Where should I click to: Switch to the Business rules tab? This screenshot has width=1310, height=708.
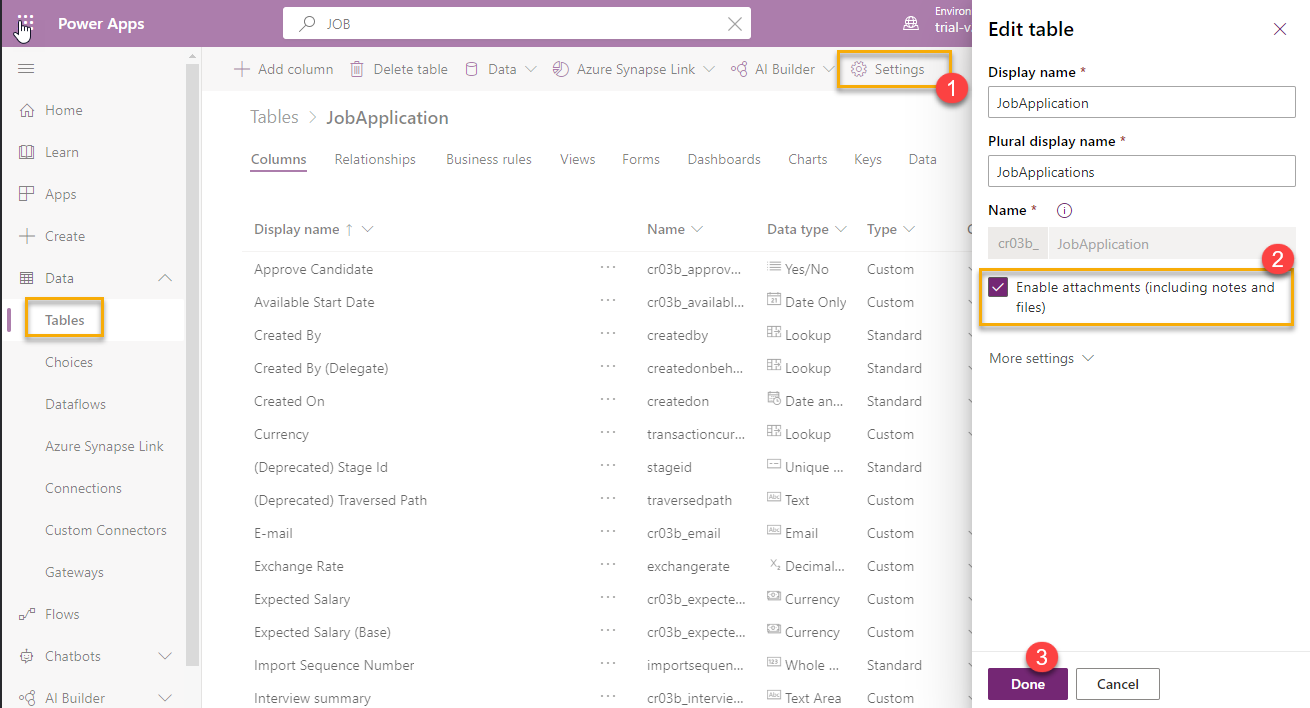[x=489, y=159]
